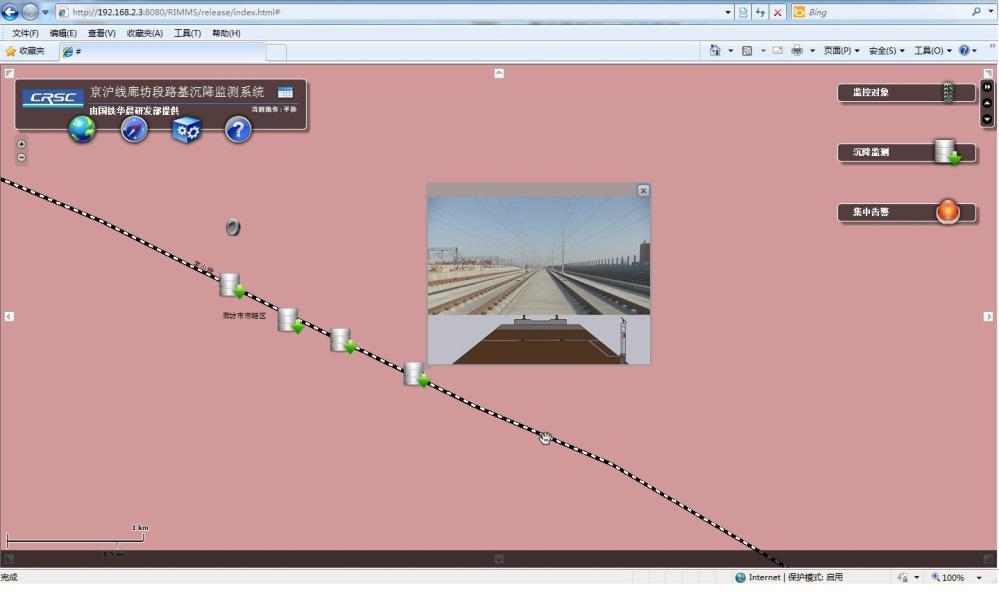Expand the 安全(S) dropdown menu
This screenshot has height=599, width=999.
point(885,50)
